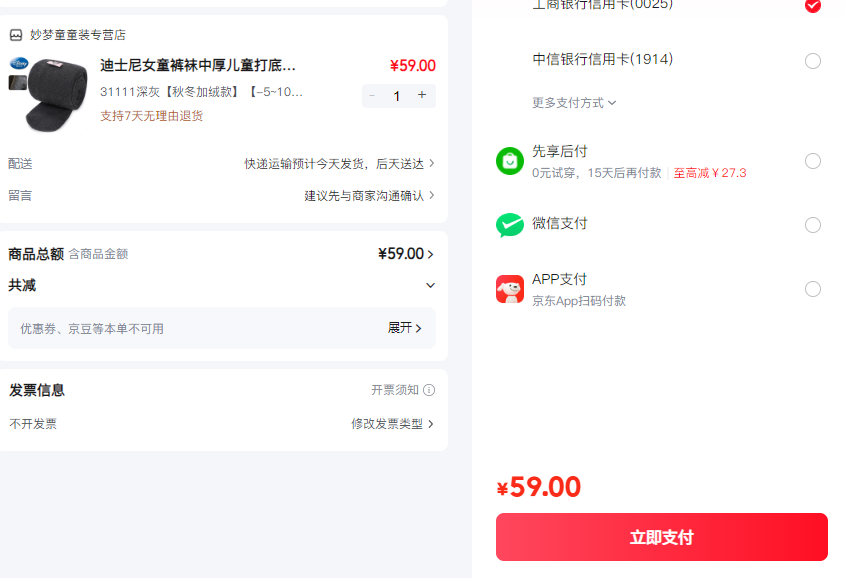
Task: Collapse the 共减 discount section
Action: click(430, 285)
